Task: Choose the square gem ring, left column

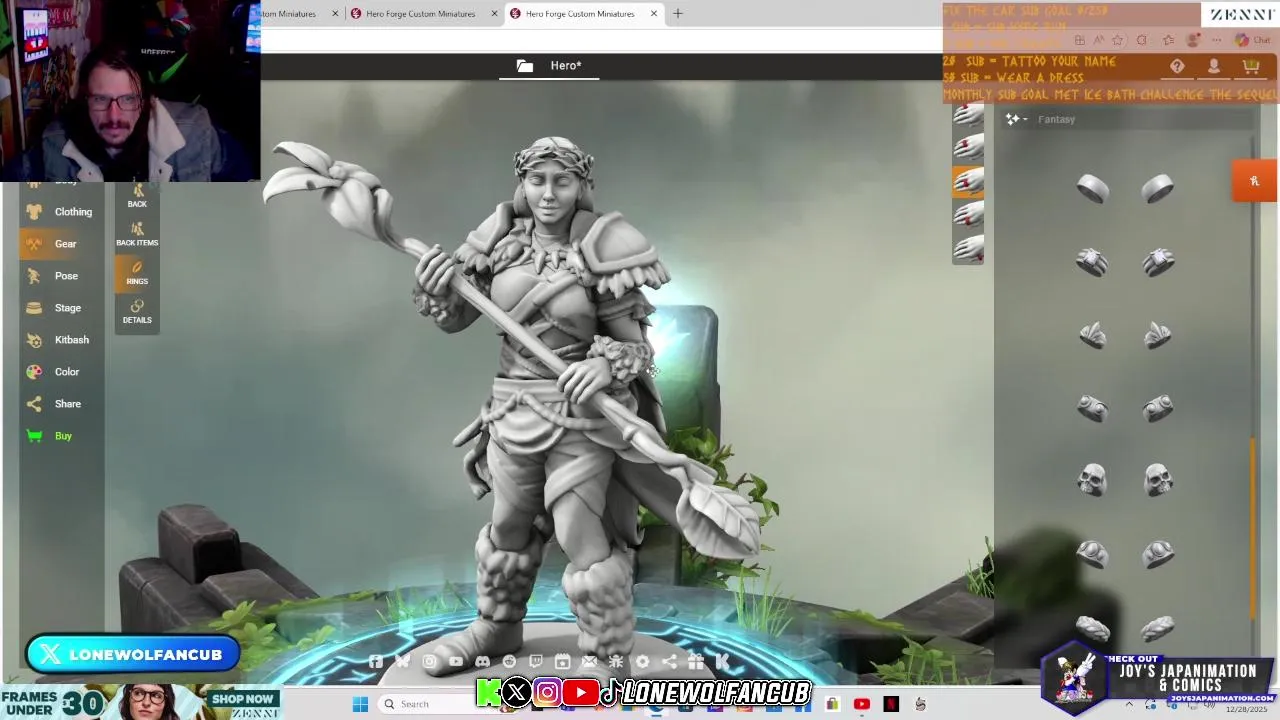Action: coord(1092,262)
